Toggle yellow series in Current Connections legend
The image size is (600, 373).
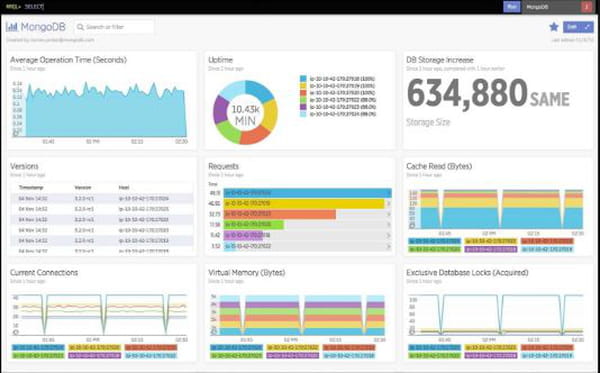tap(95, 348)
